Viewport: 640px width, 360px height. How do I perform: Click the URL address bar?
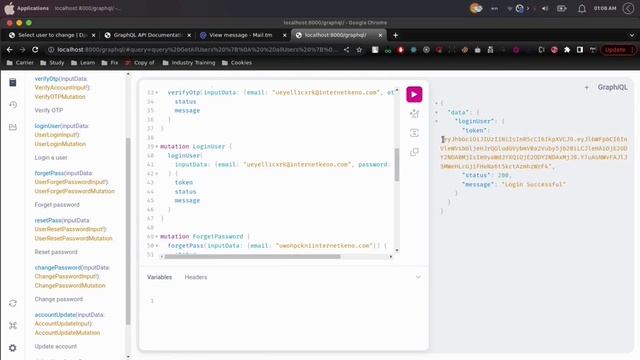196,49
